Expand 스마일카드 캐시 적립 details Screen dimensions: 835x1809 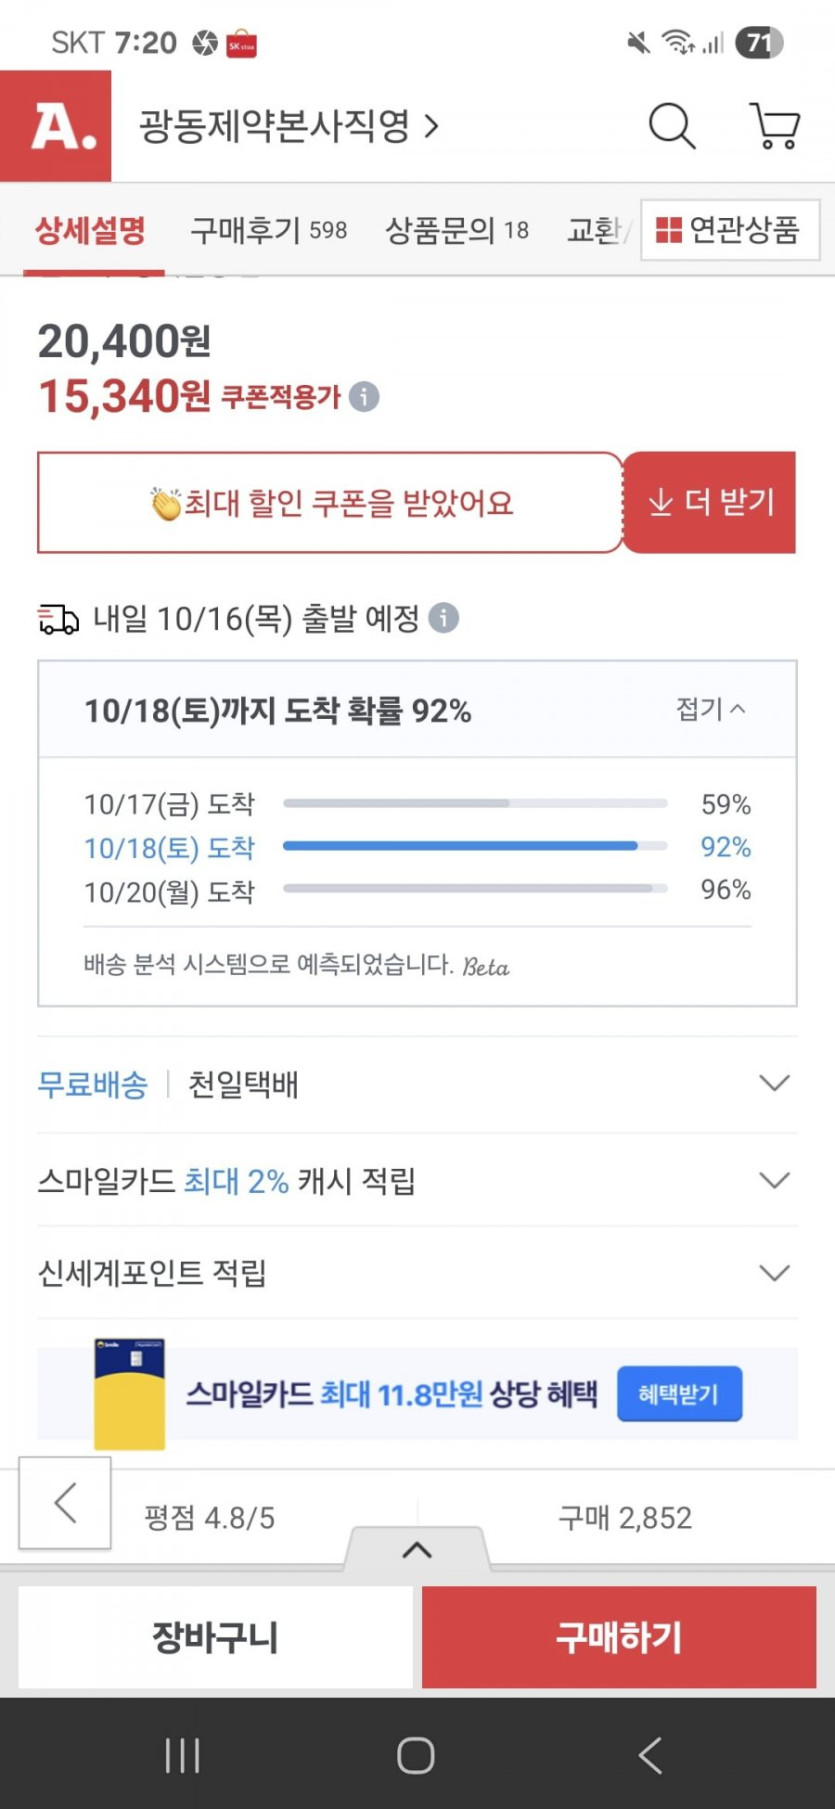click(x=774, y=1180)
